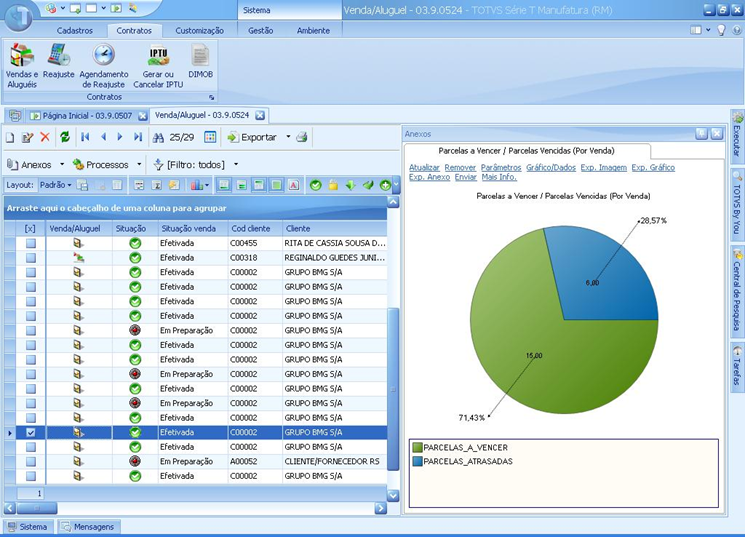Click the green plus circle toolbar icon
The image size is (745, 537).
click(x=385, y=185)
